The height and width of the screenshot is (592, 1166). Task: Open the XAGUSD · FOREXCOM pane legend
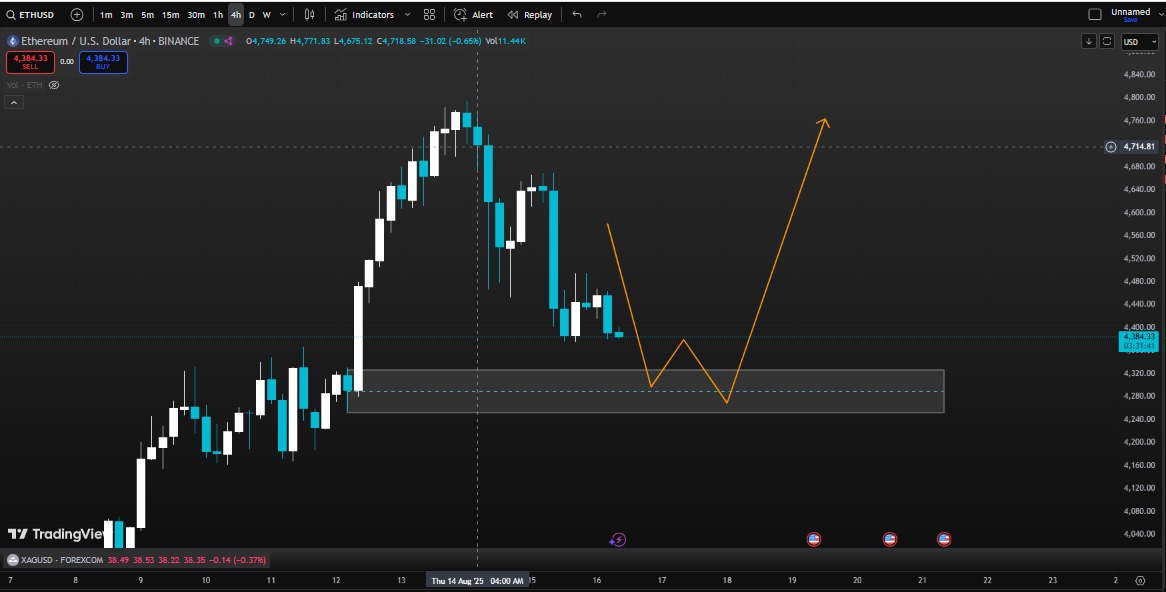(x=136, y=560)
